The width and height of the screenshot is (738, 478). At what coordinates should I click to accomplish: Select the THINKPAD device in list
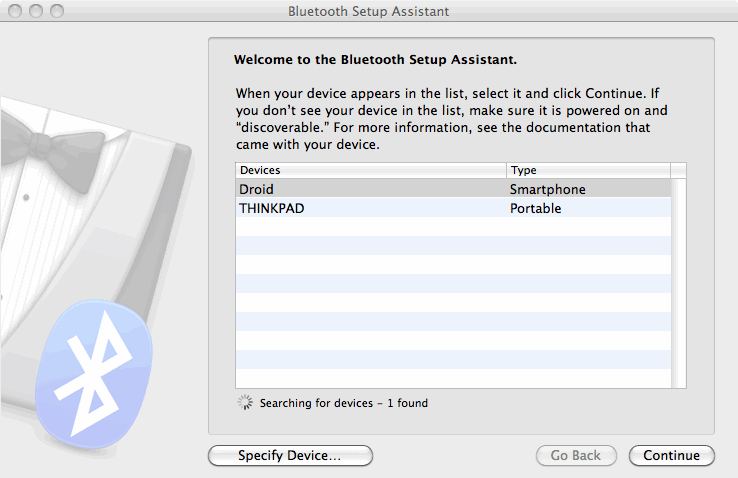[x=370, y=208]
